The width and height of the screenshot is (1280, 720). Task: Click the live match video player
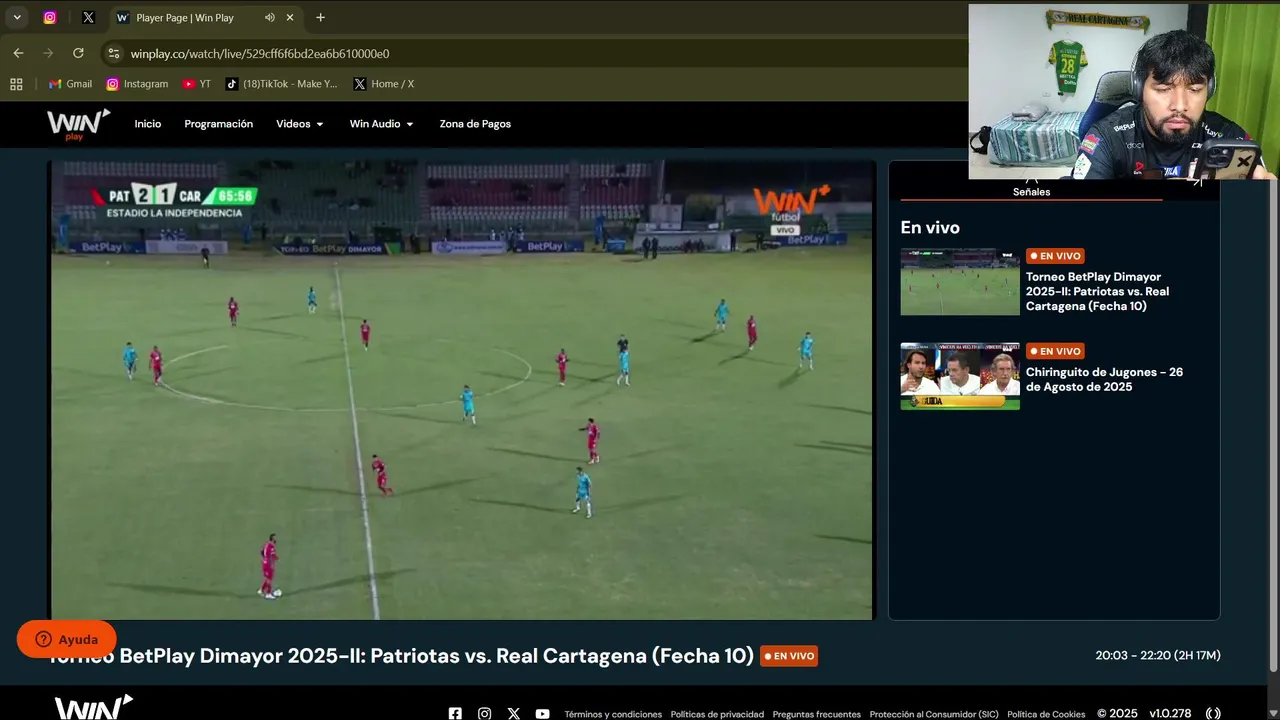462,390
